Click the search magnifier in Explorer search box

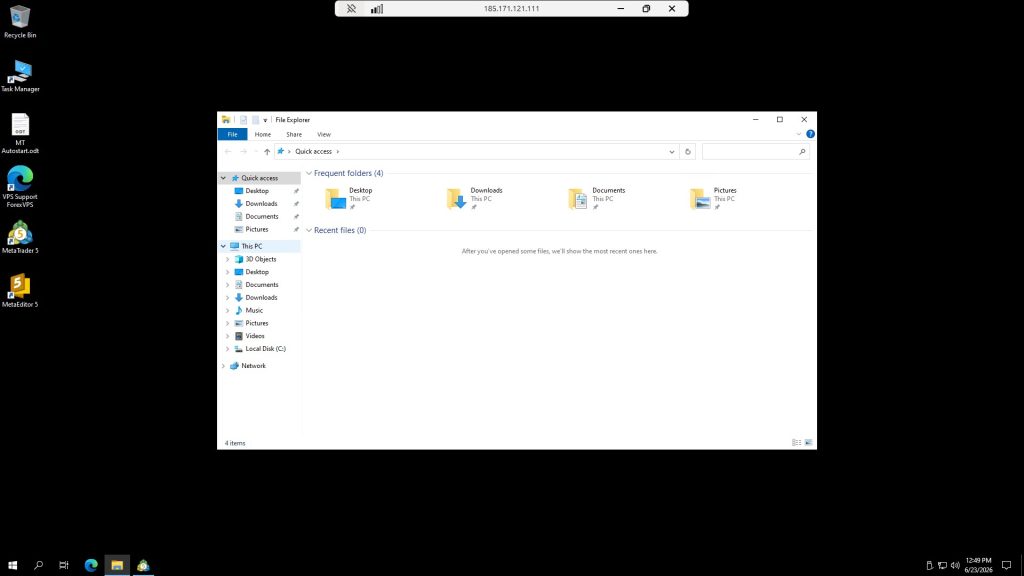coord(802,152)
